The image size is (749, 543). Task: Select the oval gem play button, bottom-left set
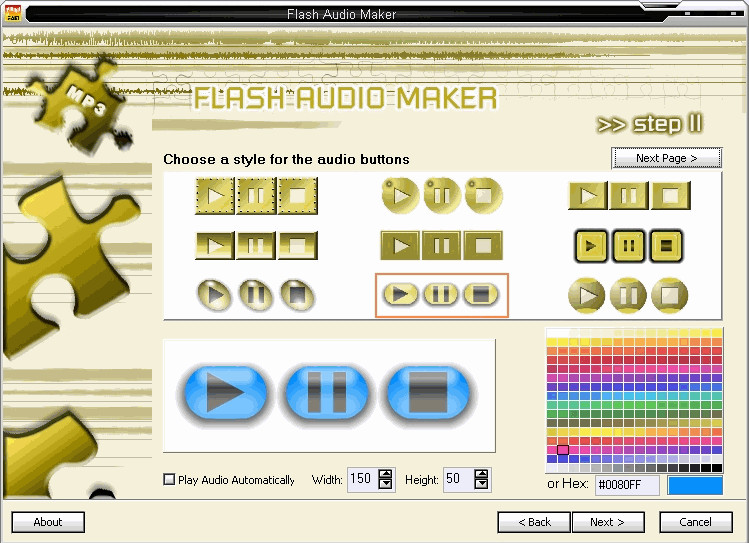pos(215,295)
